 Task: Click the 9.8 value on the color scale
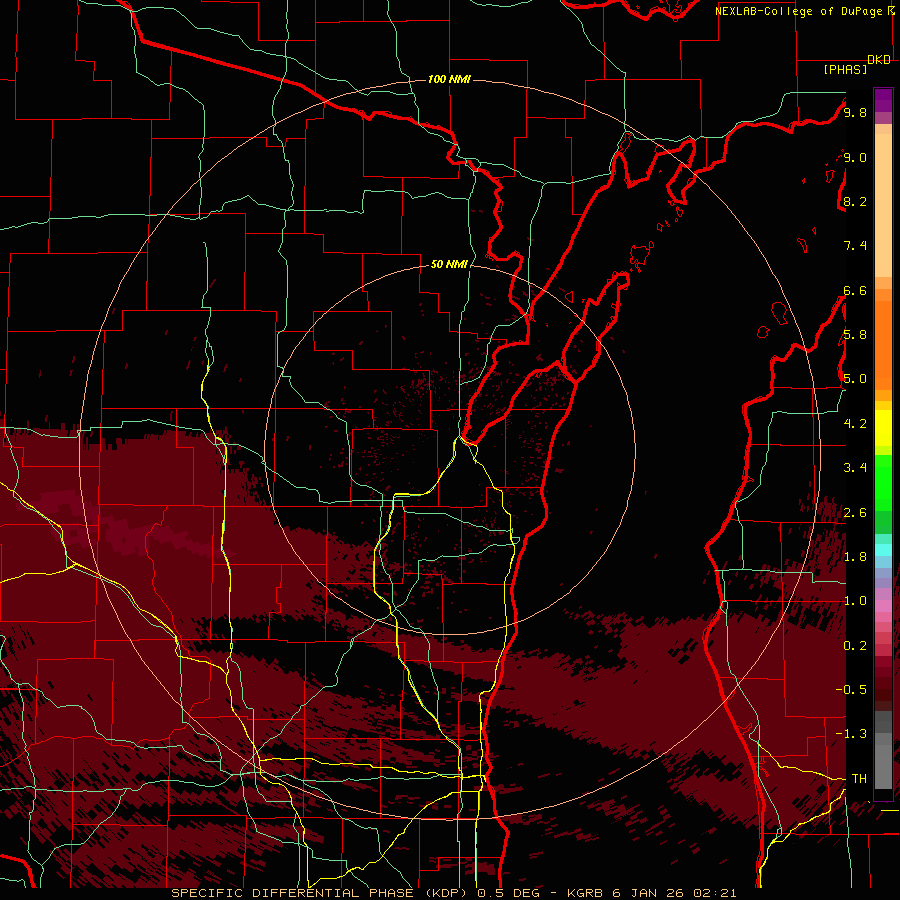click(855, 112)
